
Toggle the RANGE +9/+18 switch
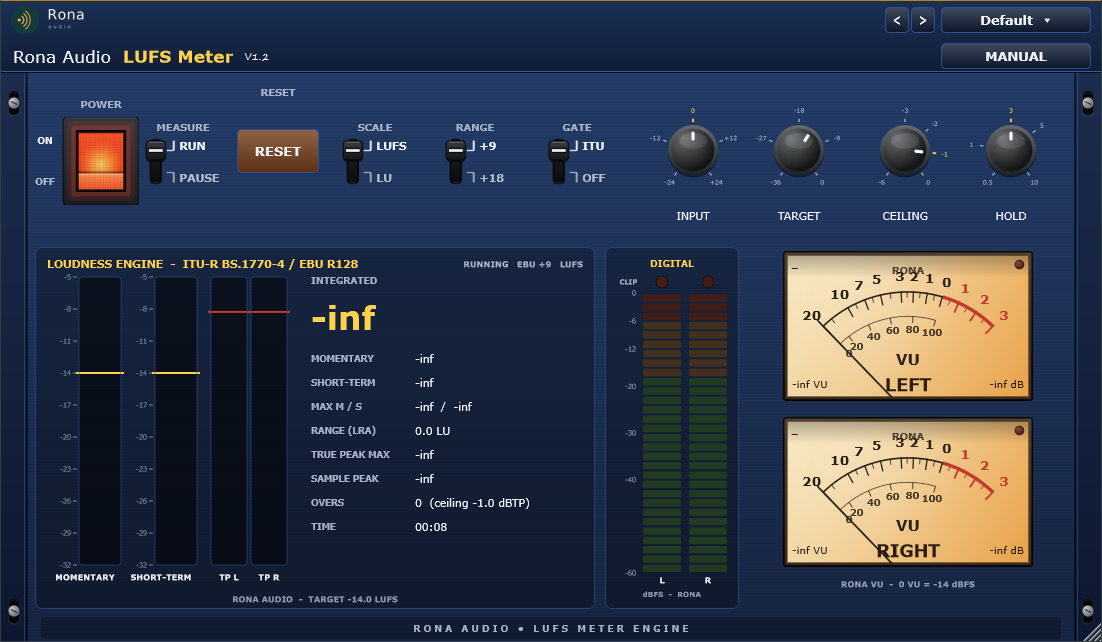456,162
